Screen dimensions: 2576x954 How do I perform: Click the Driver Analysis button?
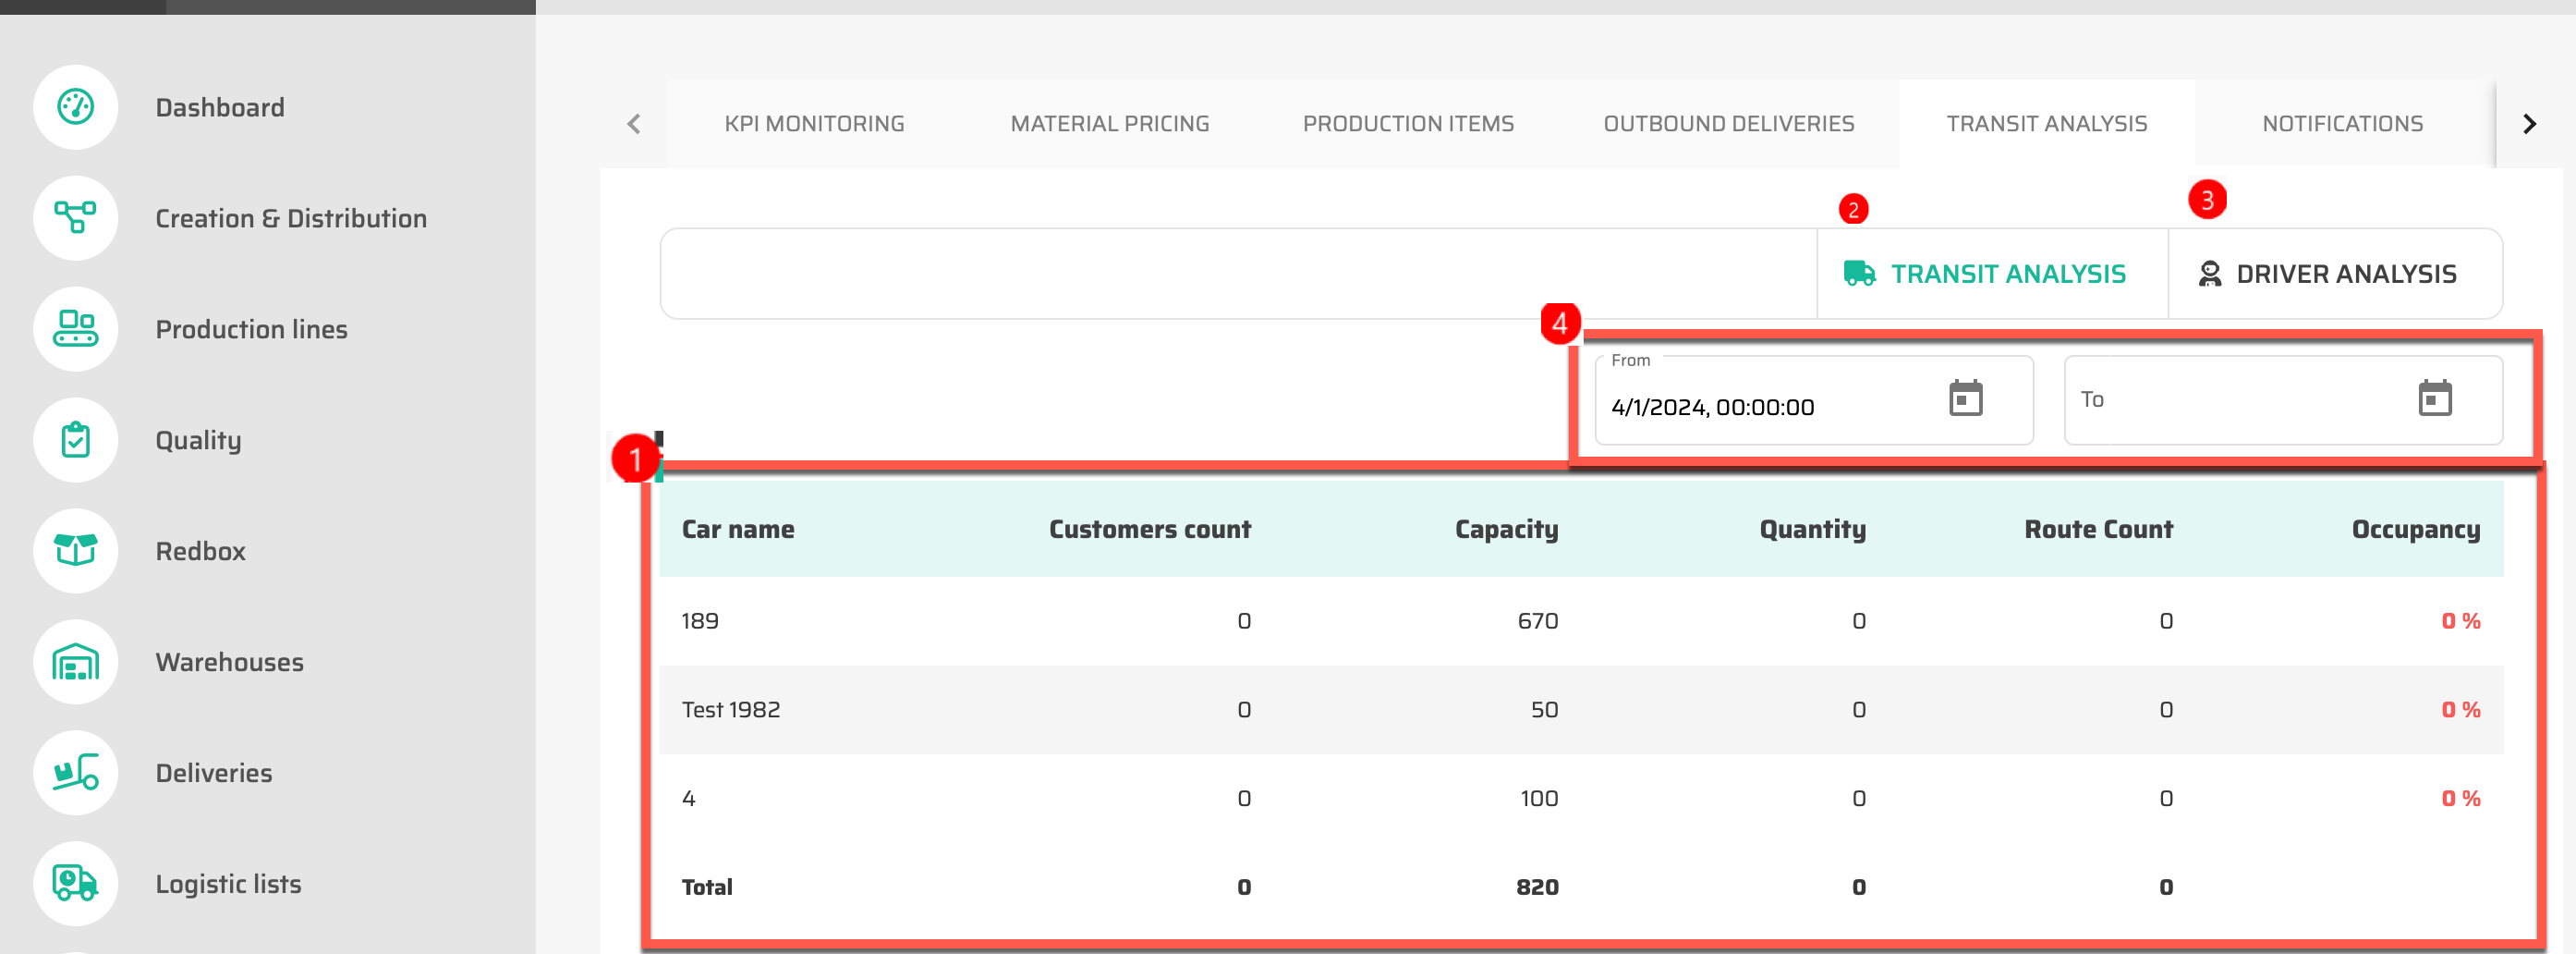point(2327,274)
